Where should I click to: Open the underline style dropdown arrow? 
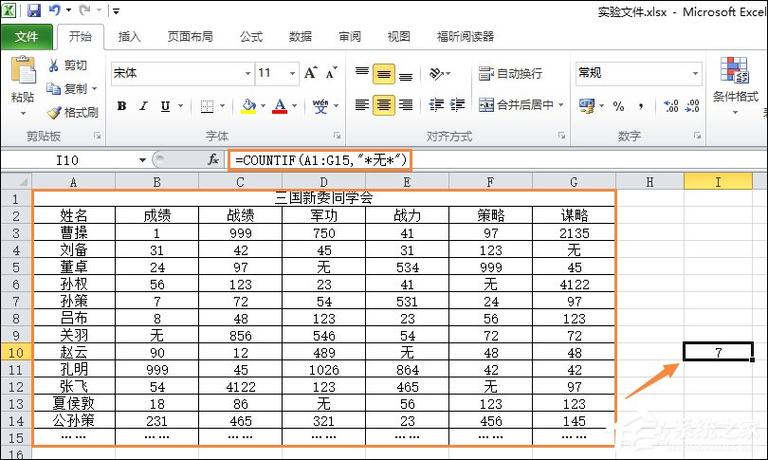pos(181,106)
